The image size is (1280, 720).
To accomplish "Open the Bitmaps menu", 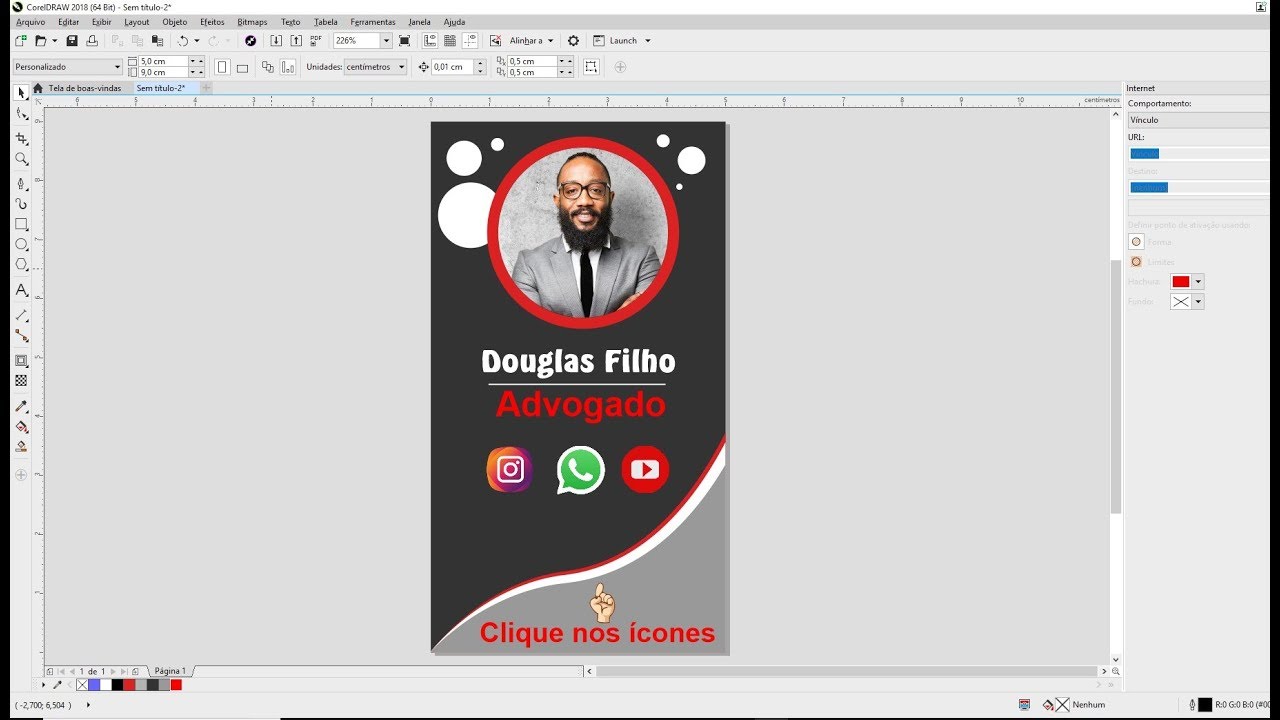I will pos(252,22).
